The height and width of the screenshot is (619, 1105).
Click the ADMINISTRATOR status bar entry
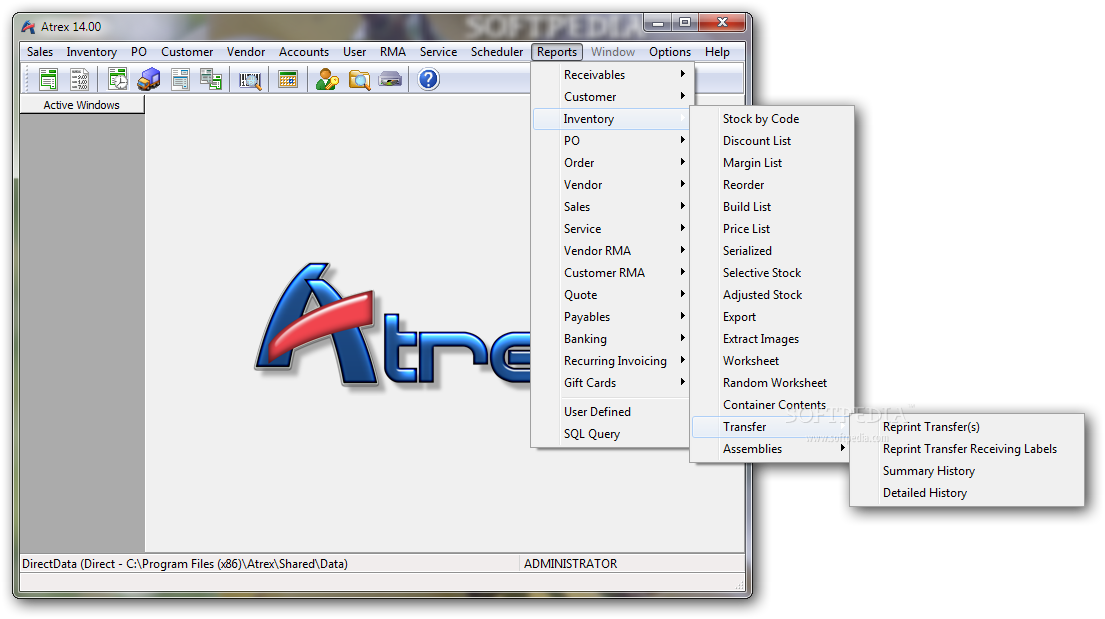click(570, 564)
